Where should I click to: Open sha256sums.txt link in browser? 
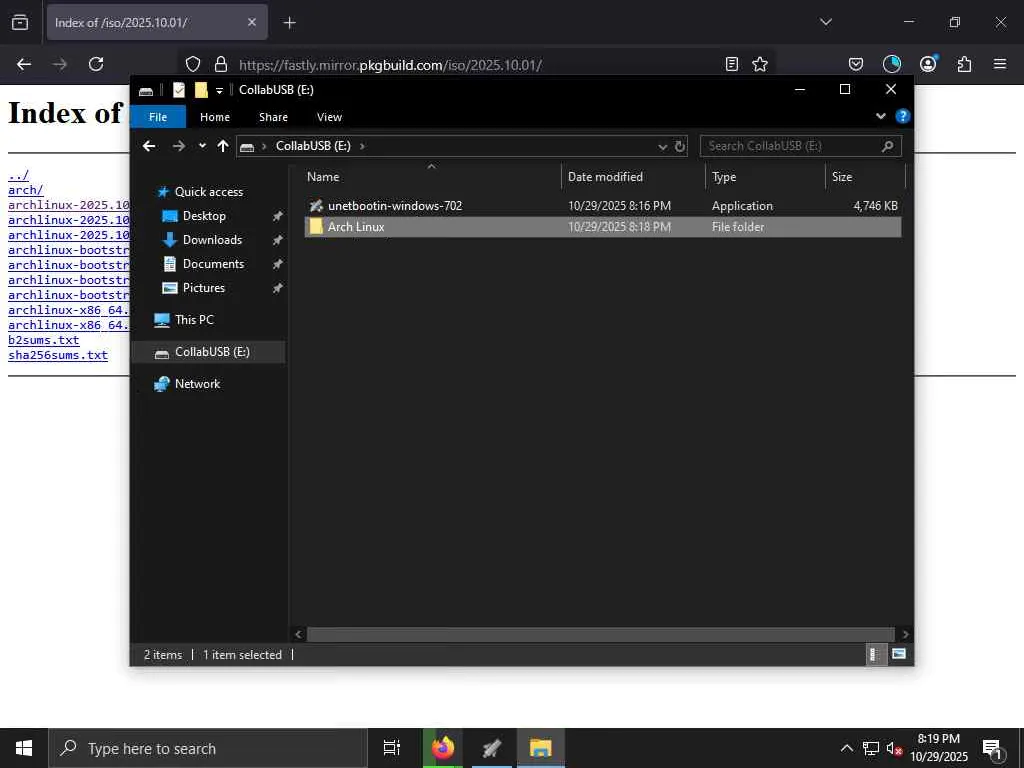click(58, 355)
